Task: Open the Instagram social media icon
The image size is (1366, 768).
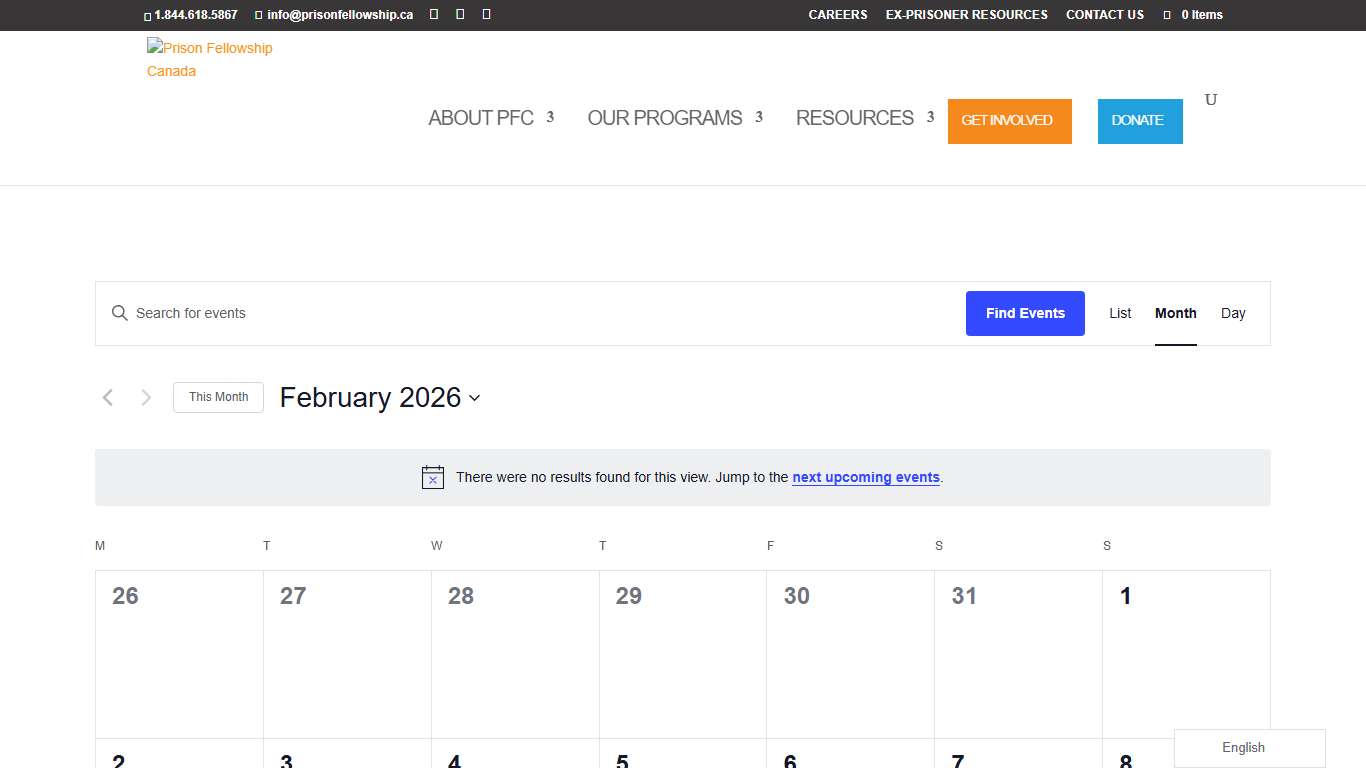Action: [x=460, y=14]
